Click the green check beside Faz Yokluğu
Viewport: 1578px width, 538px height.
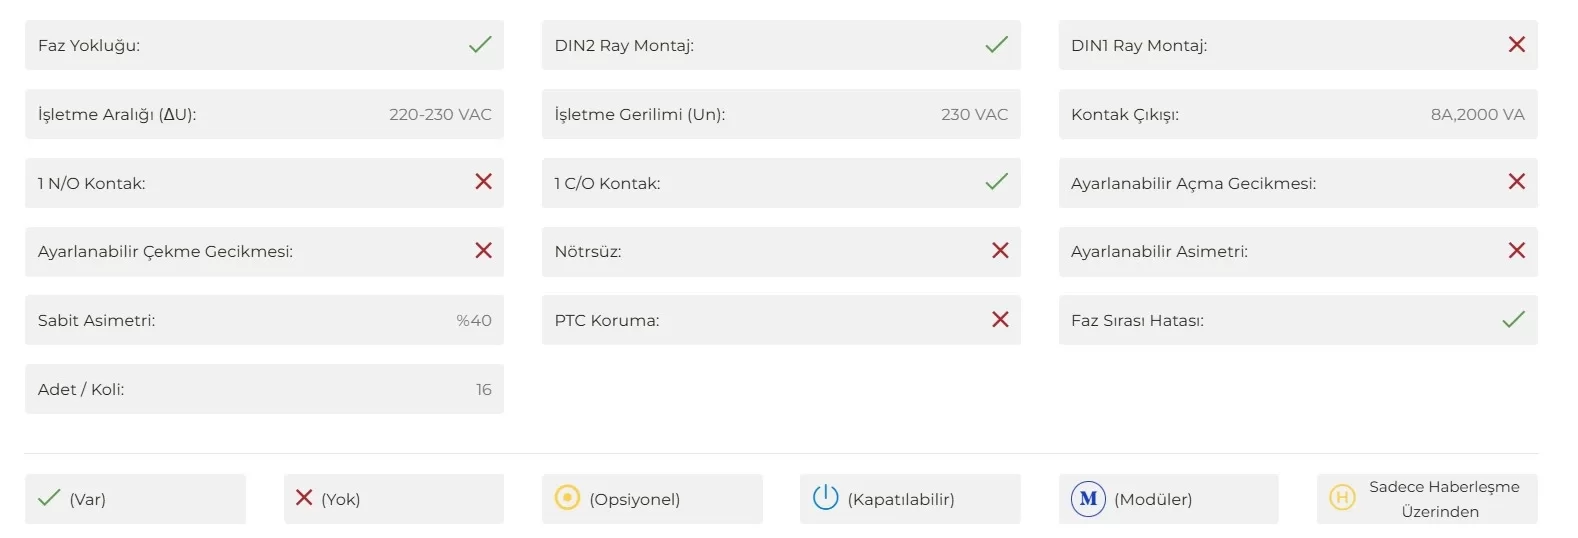tap(480, 45)
